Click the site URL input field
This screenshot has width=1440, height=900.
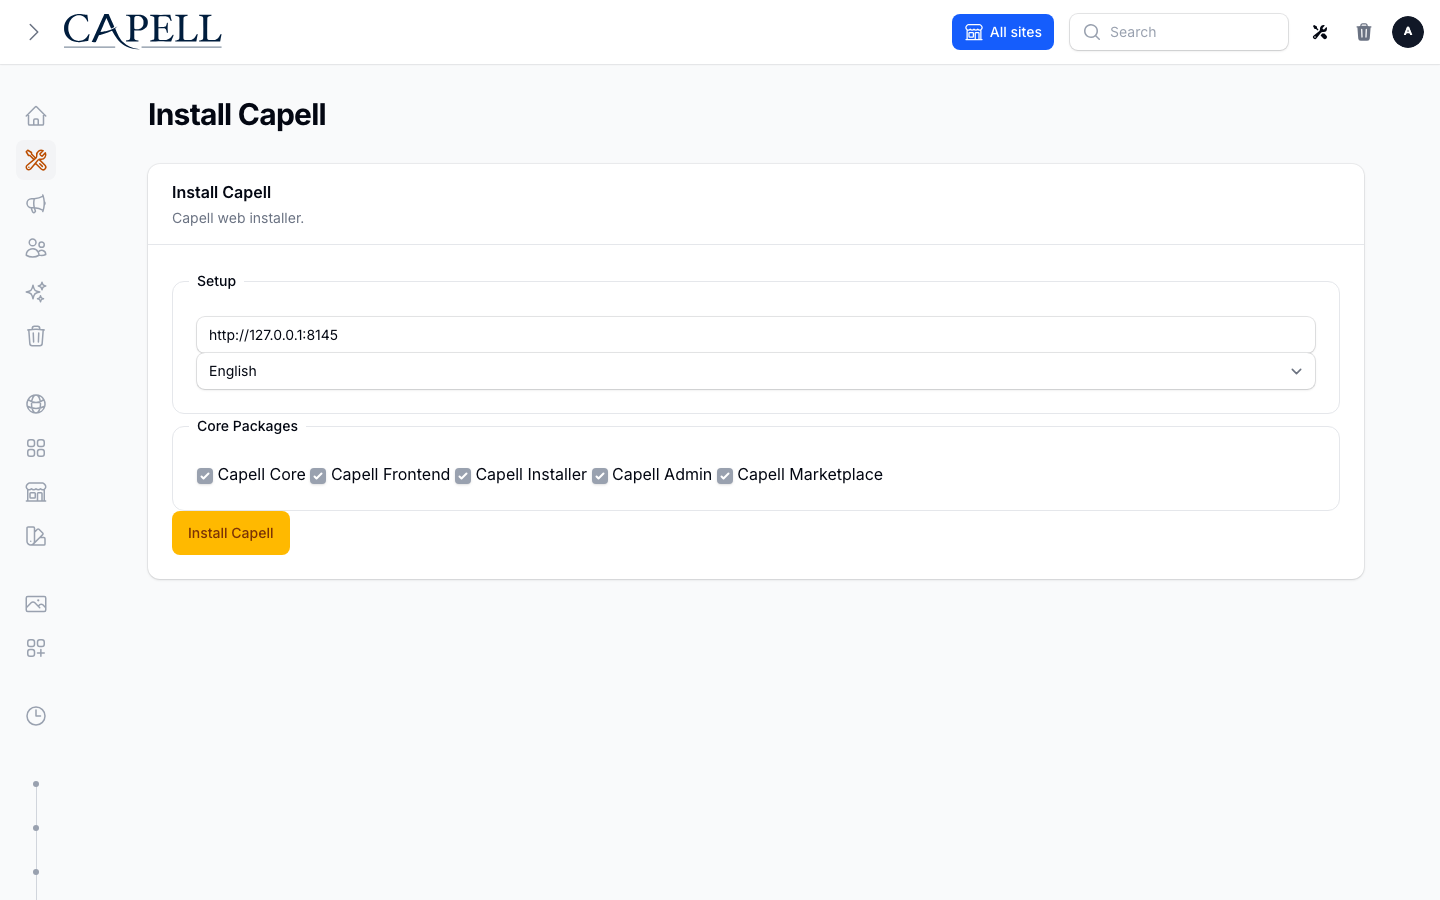(756, 335)
